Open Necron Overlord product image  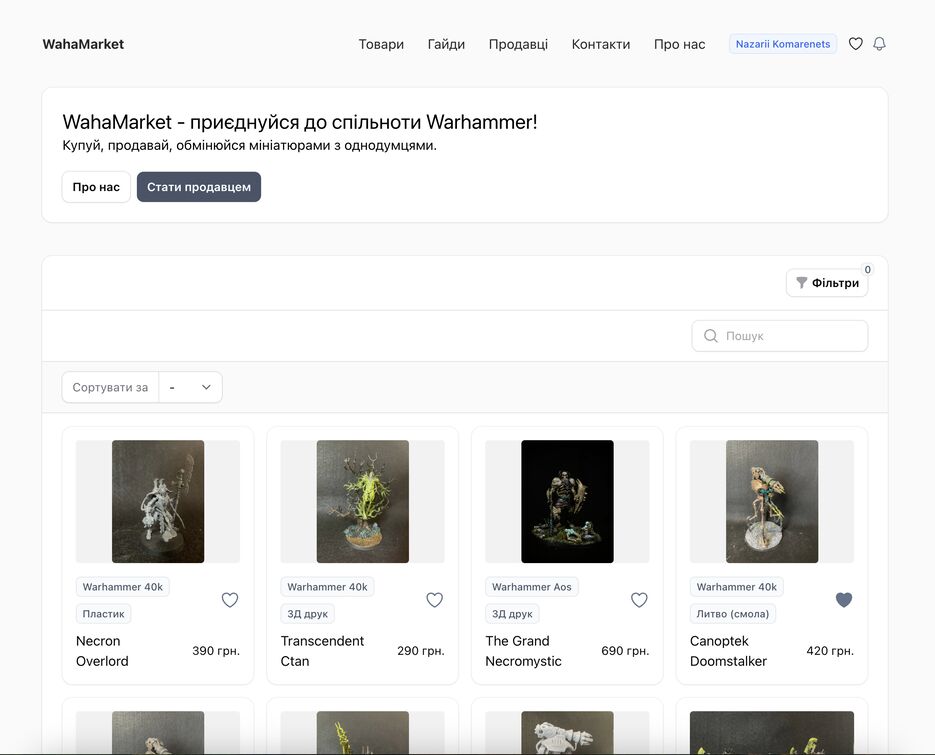pyautogui.click(x=158, y=502)
